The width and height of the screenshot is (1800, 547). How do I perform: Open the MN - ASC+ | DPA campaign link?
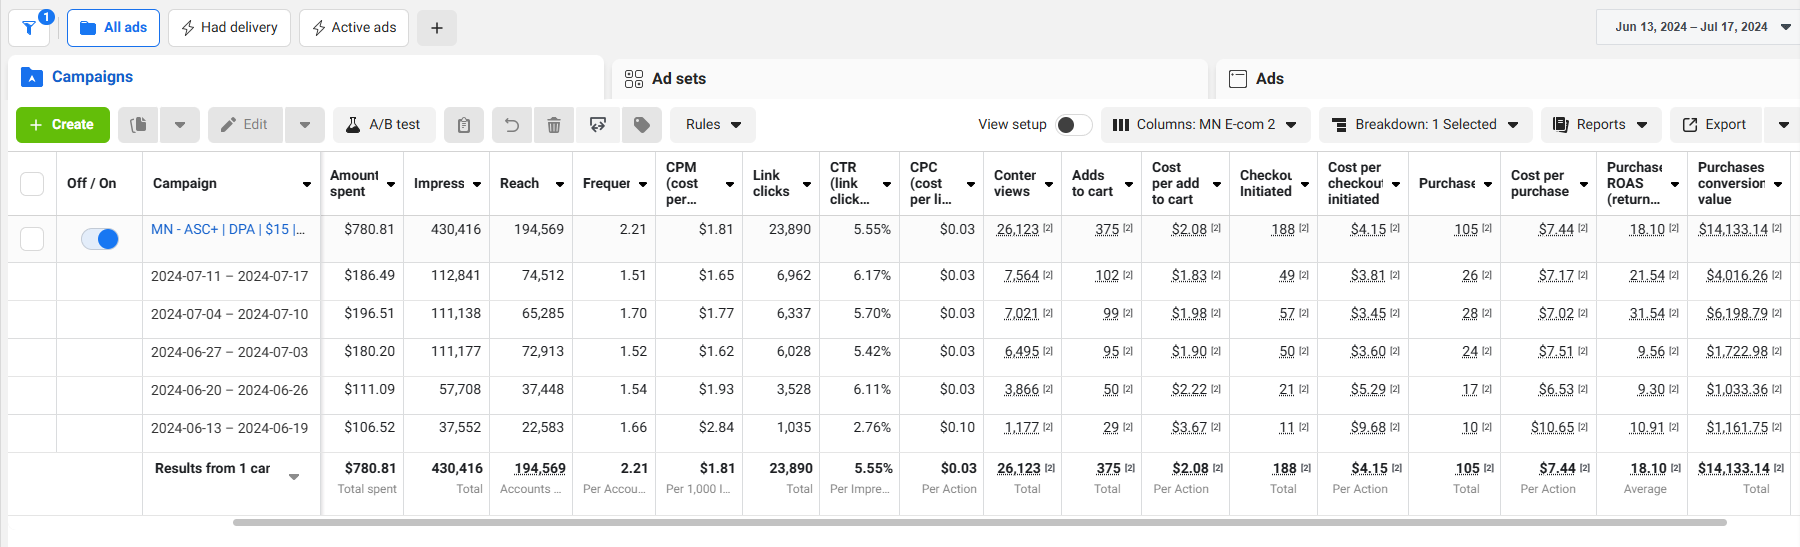click(x=228, y=229)
